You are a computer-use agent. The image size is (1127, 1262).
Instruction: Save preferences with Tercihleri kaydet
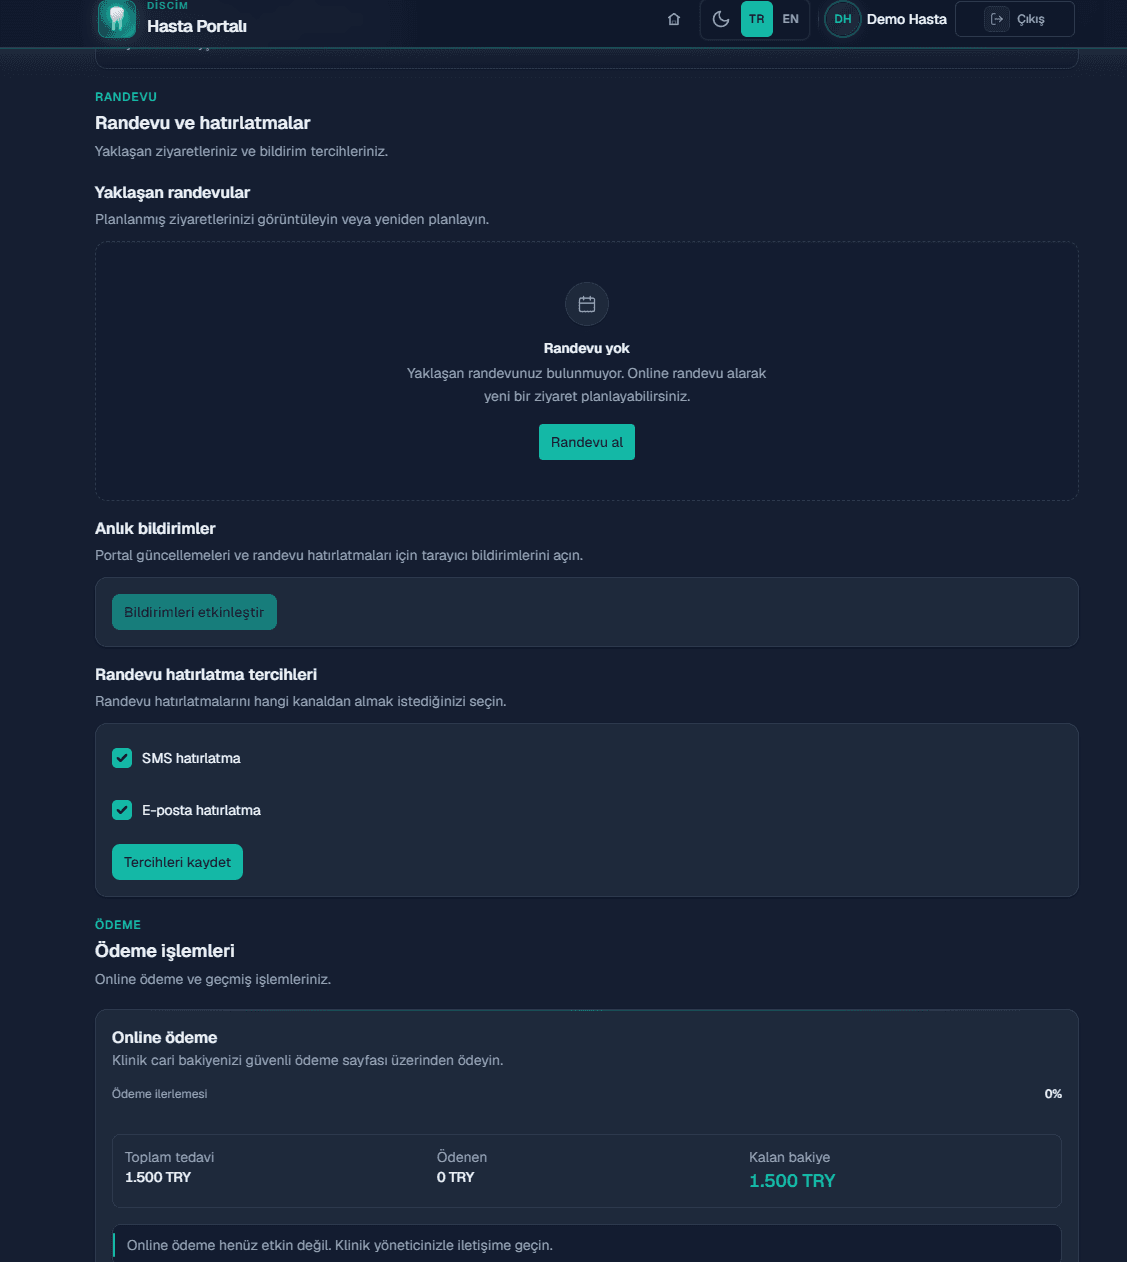(177, 862)
